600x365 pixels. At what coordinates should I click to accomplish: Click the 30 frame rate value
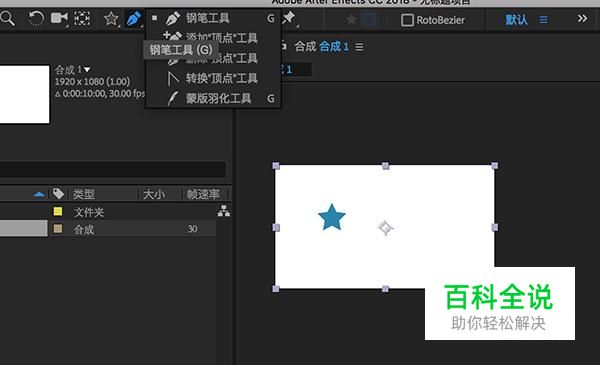[192, 229]
